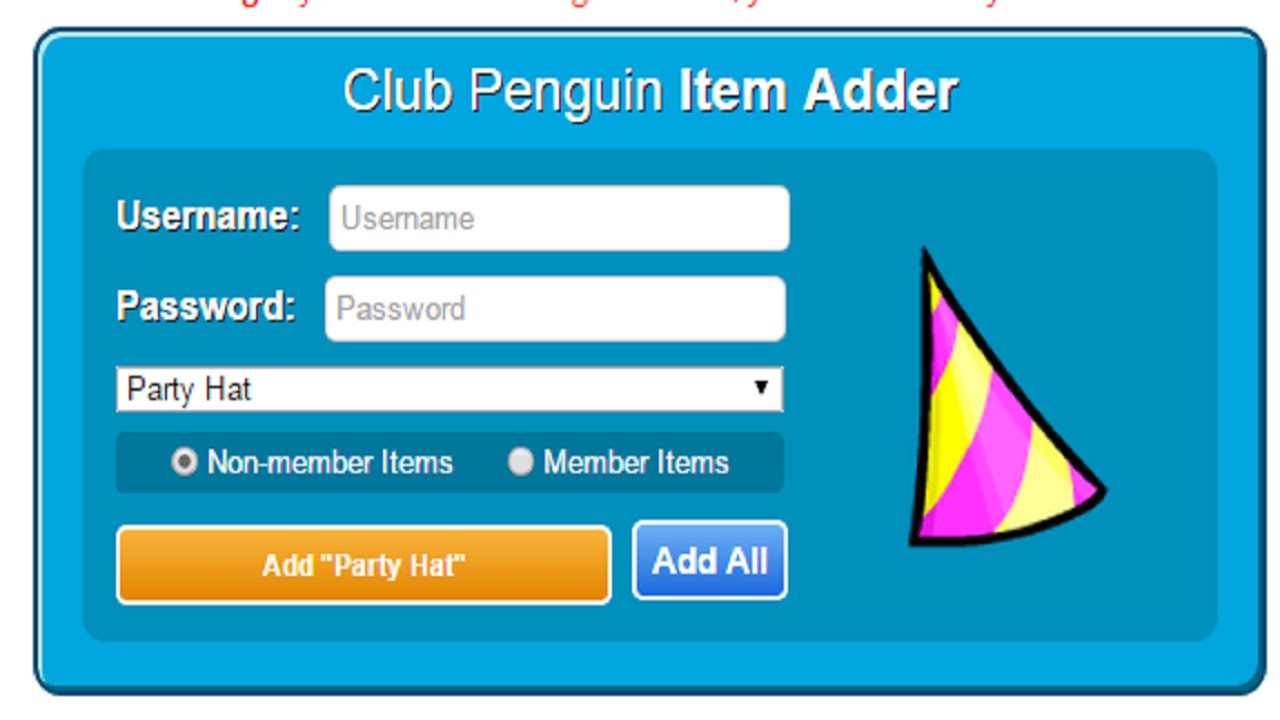
Task: Select the Member Items radio button
Action: click(520, 462)
